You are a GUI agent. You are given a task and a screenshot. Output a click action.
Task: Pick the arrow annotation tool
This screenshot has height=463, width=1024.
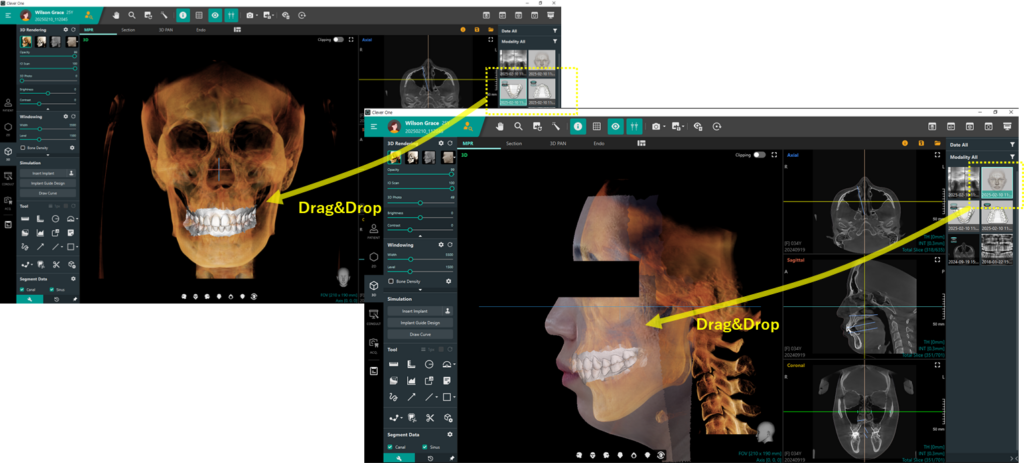tap(410, 397)
